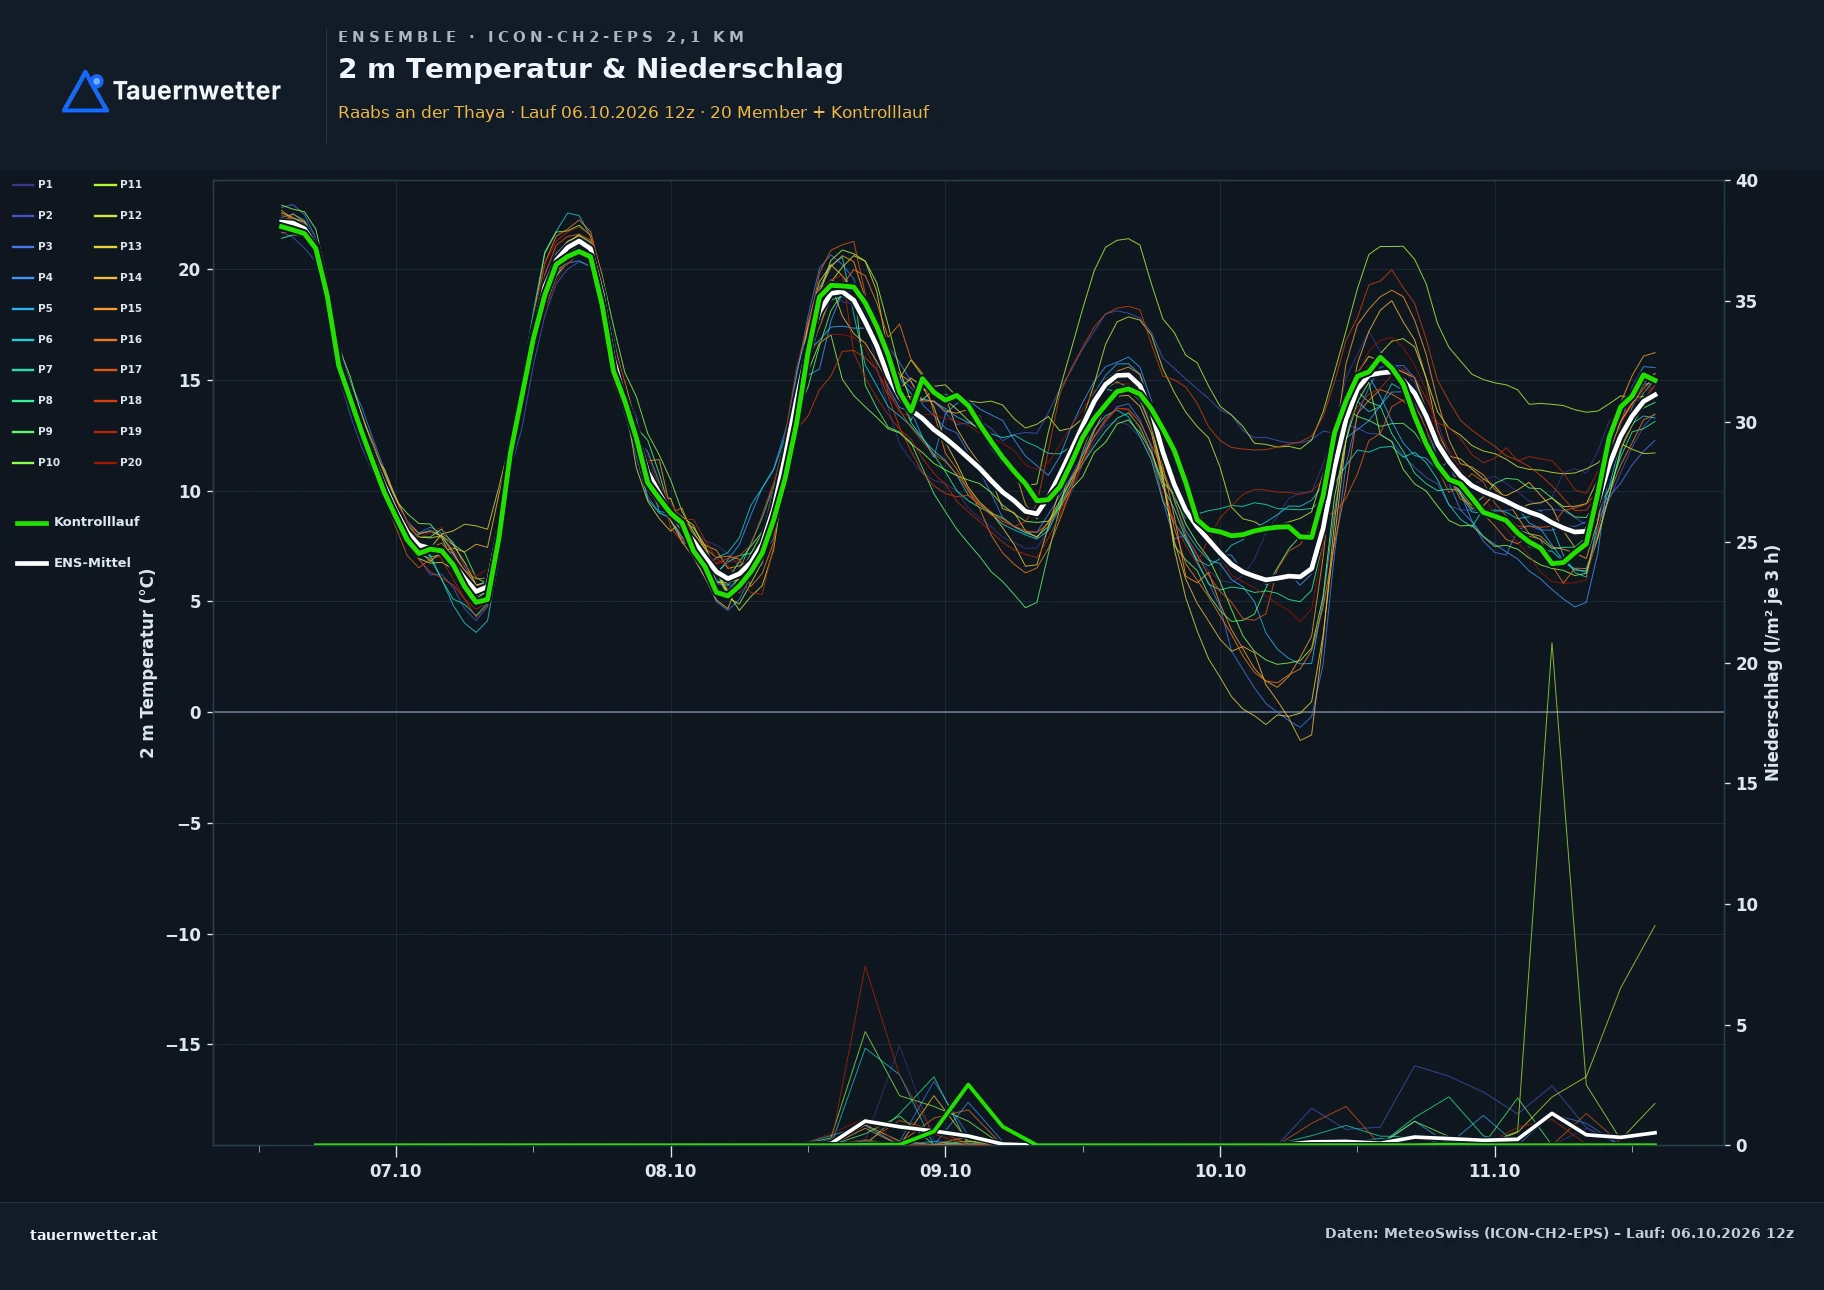Click the chart title 2 m Temperatur & Niederschlag
Viewport: 1824px width, 1290px height.
pos(591,69)
